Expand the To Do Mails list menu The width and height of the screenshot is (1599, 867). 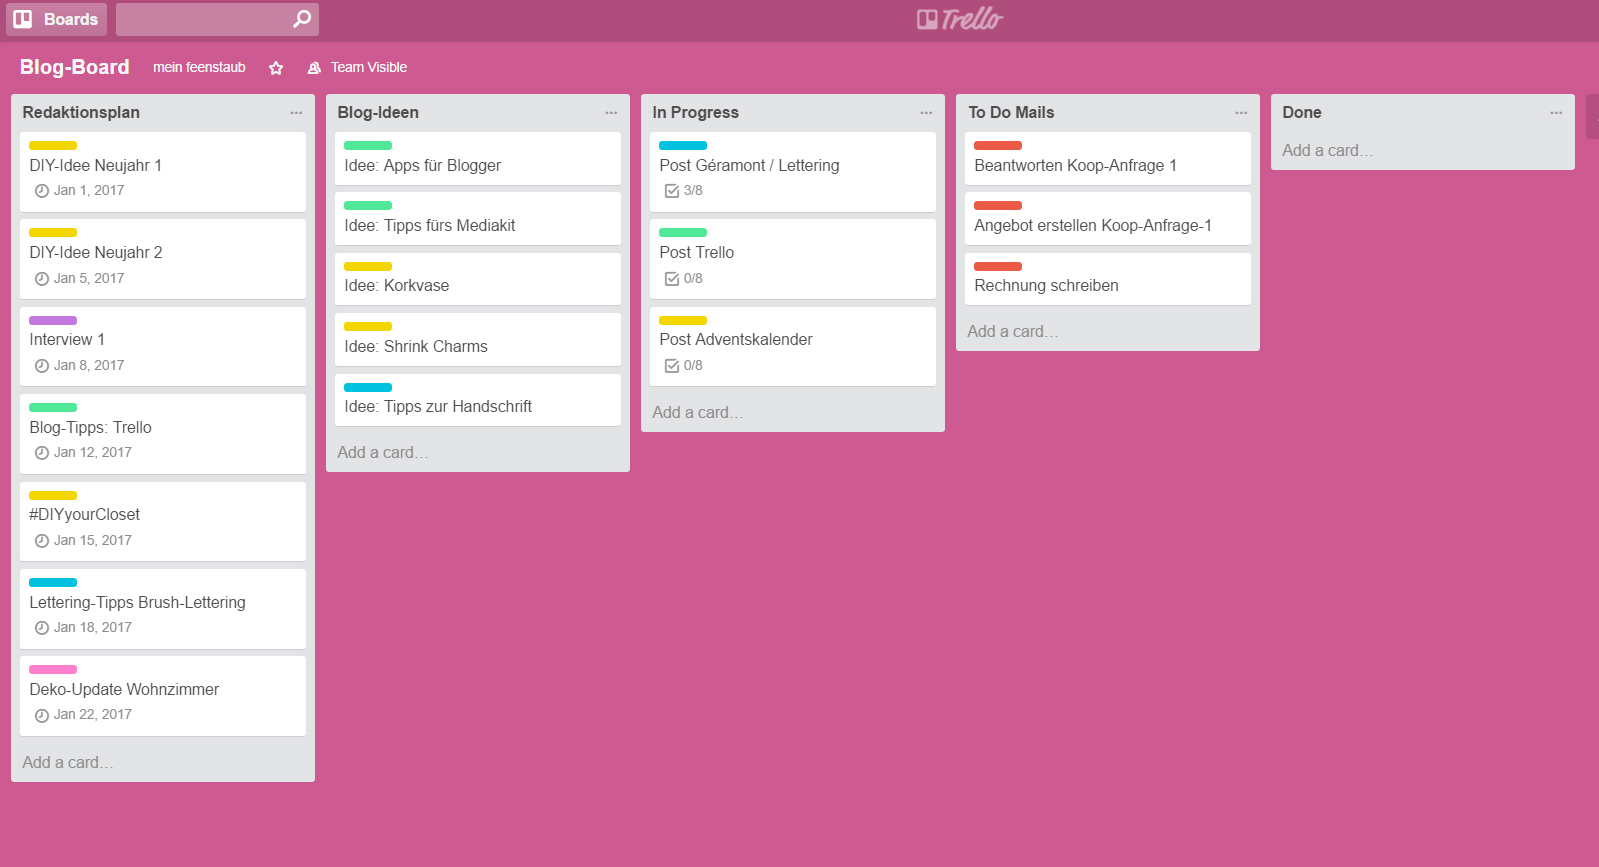[x=1241, y=113]
